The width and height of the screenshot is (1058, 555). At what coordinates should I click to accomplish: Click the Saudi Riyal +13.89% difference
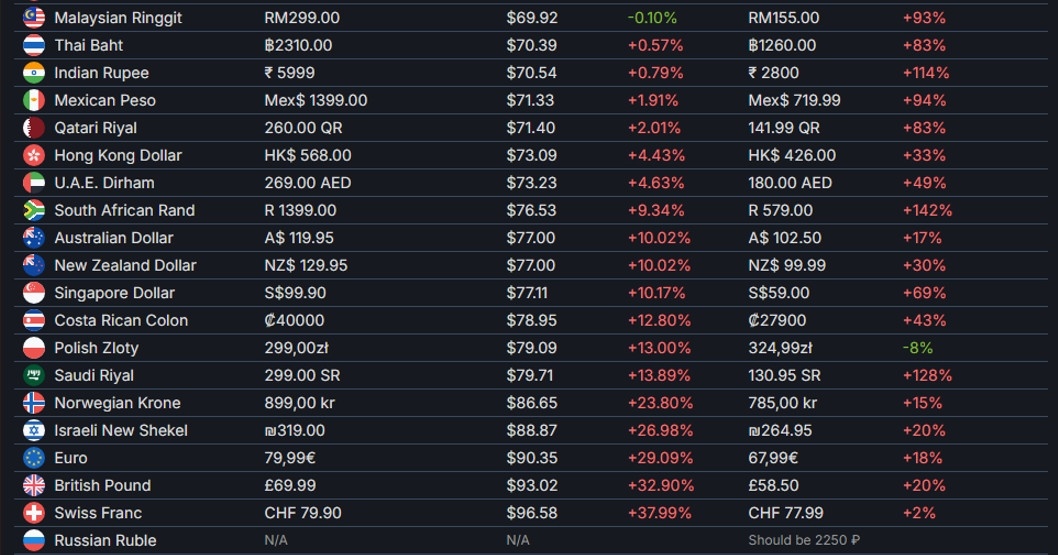pos(659,375)
